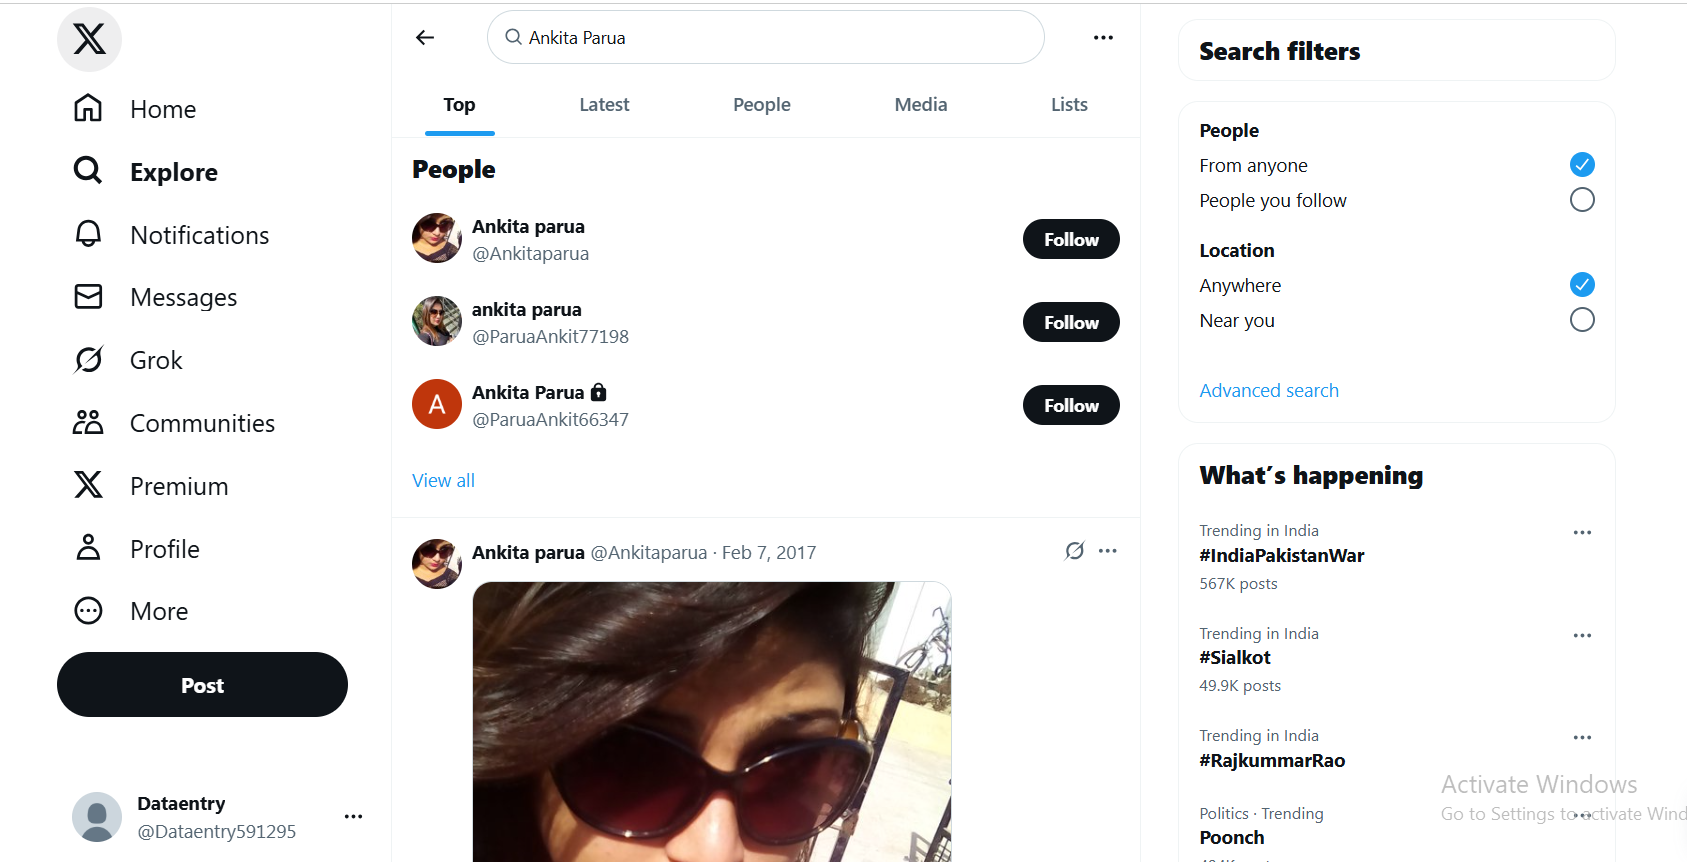Expand options for #IndiaPakistanWar trend

tap(1581, 533)
